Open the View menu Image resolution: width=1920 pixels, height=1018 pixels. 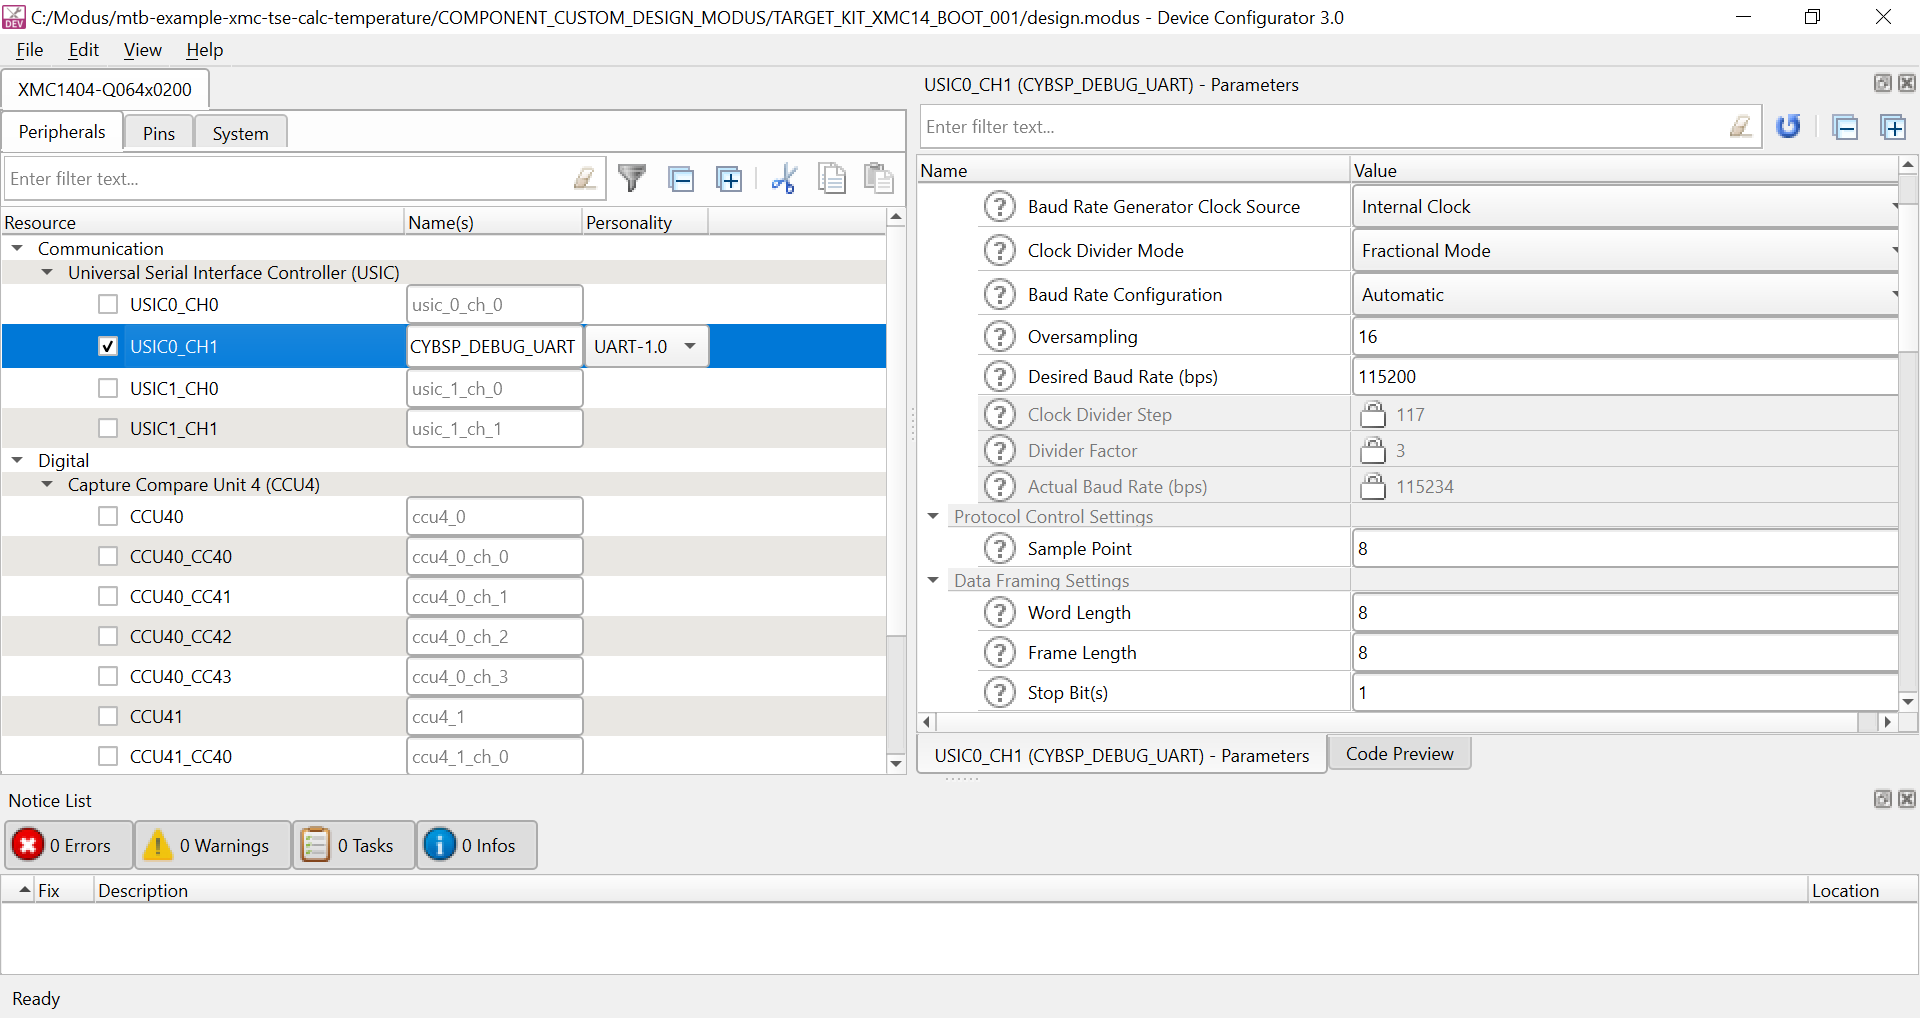pyautogui.click(x=143, y=50)
